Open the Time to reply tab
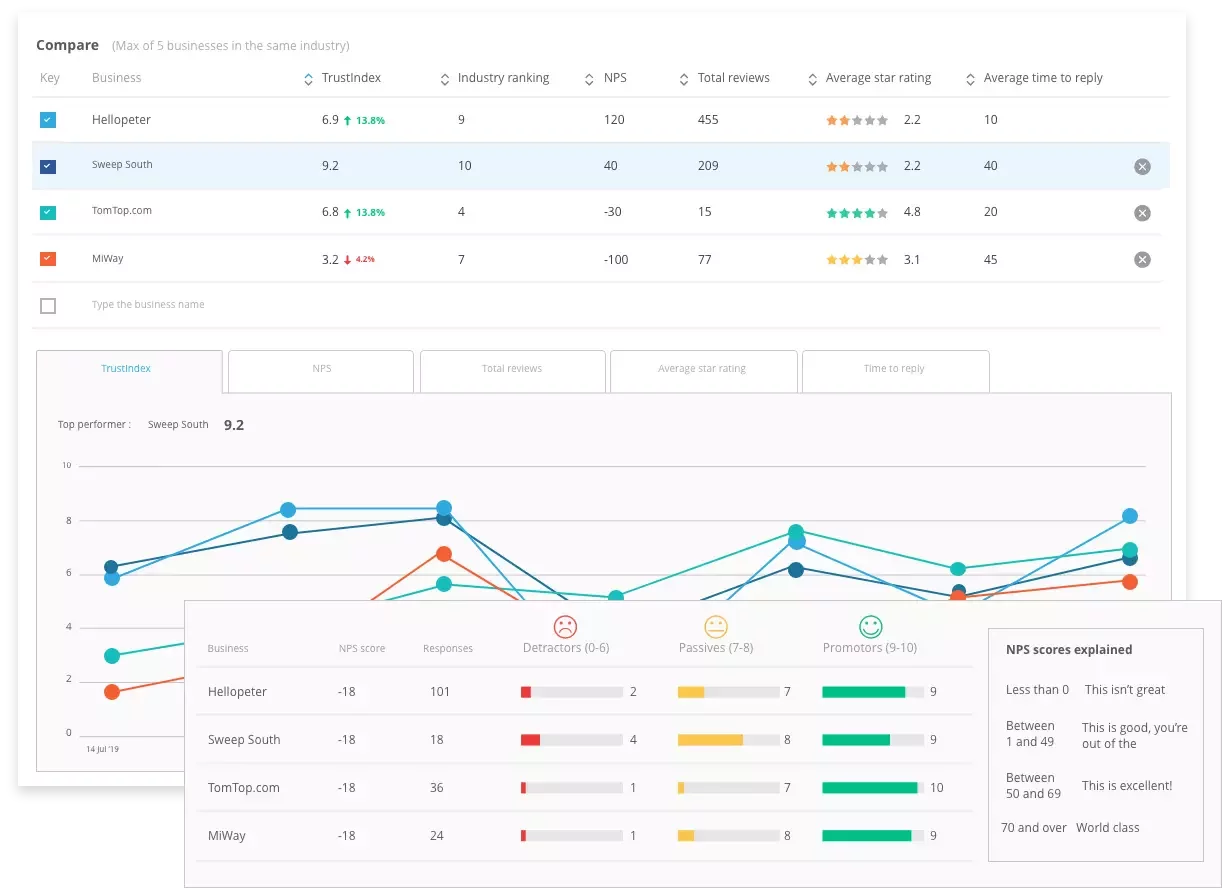The width and height of the screenshot is (1222, 888). pos(894,370)
